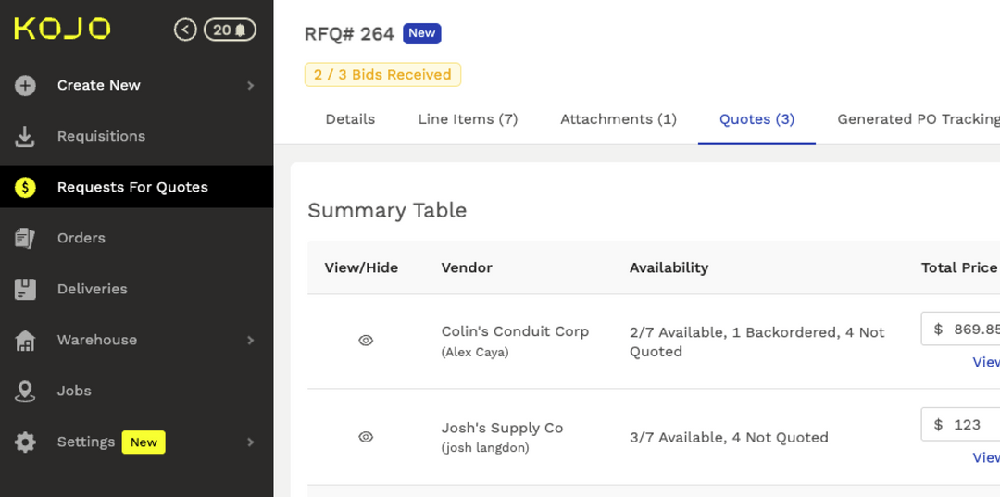1000x497 pixels.
Task: Open the Requisitions menu item
Action: (101, 137)
